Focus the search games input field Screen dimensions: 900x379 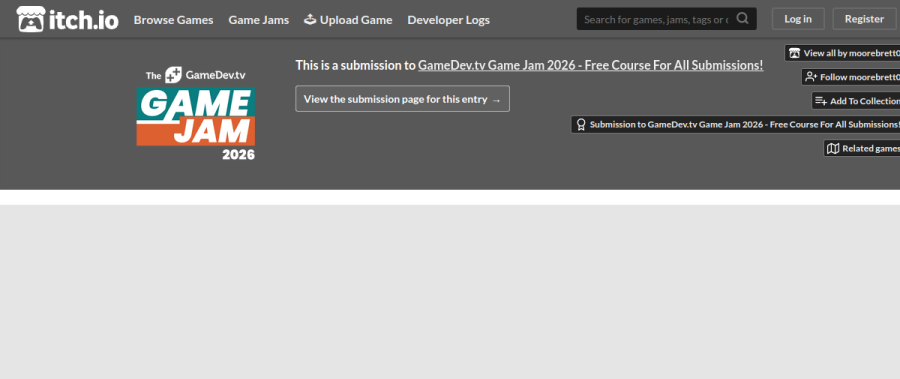pos(656,20)
